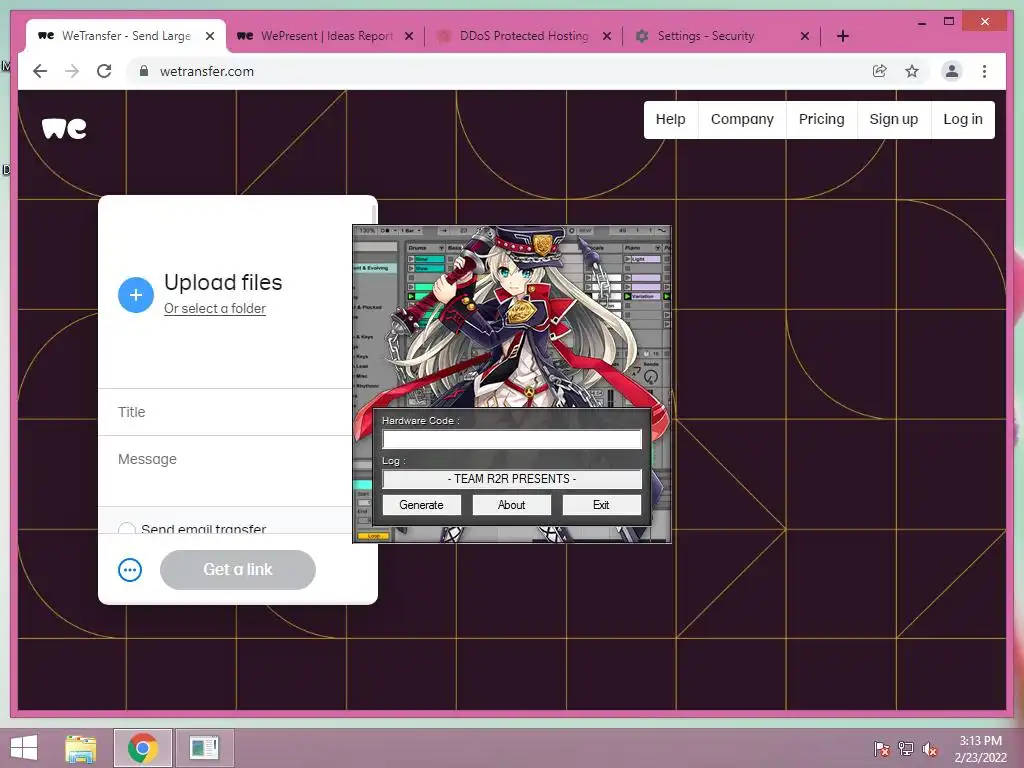
Task: Click Action Center flag tray icon
Action: 881,749
